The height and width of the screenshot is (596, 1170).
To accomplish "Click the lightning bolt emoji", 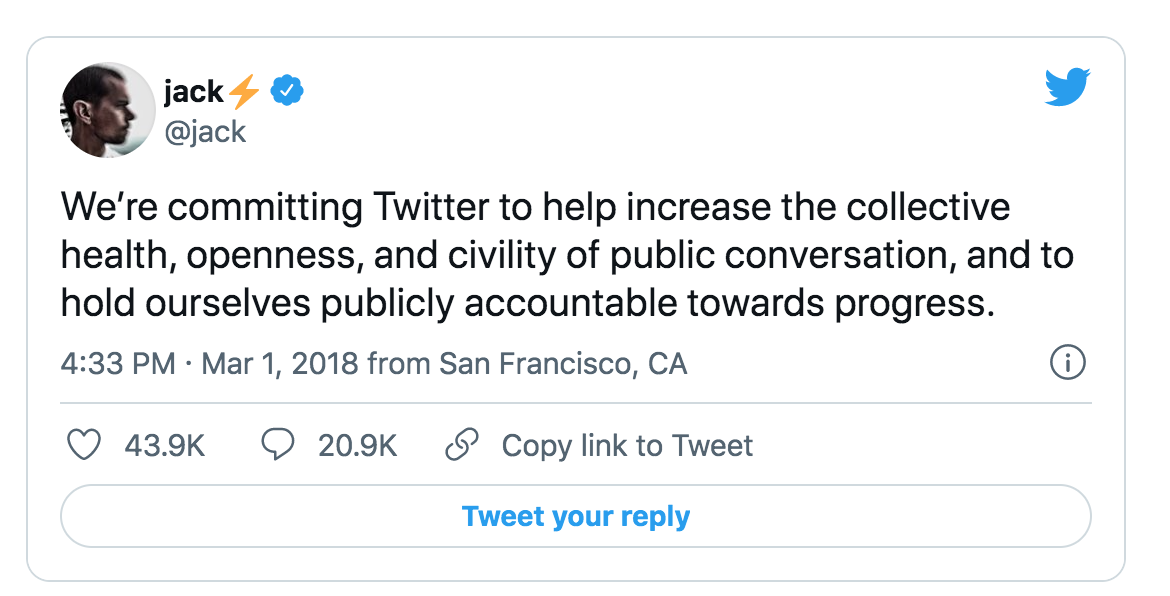I will 244,92.
